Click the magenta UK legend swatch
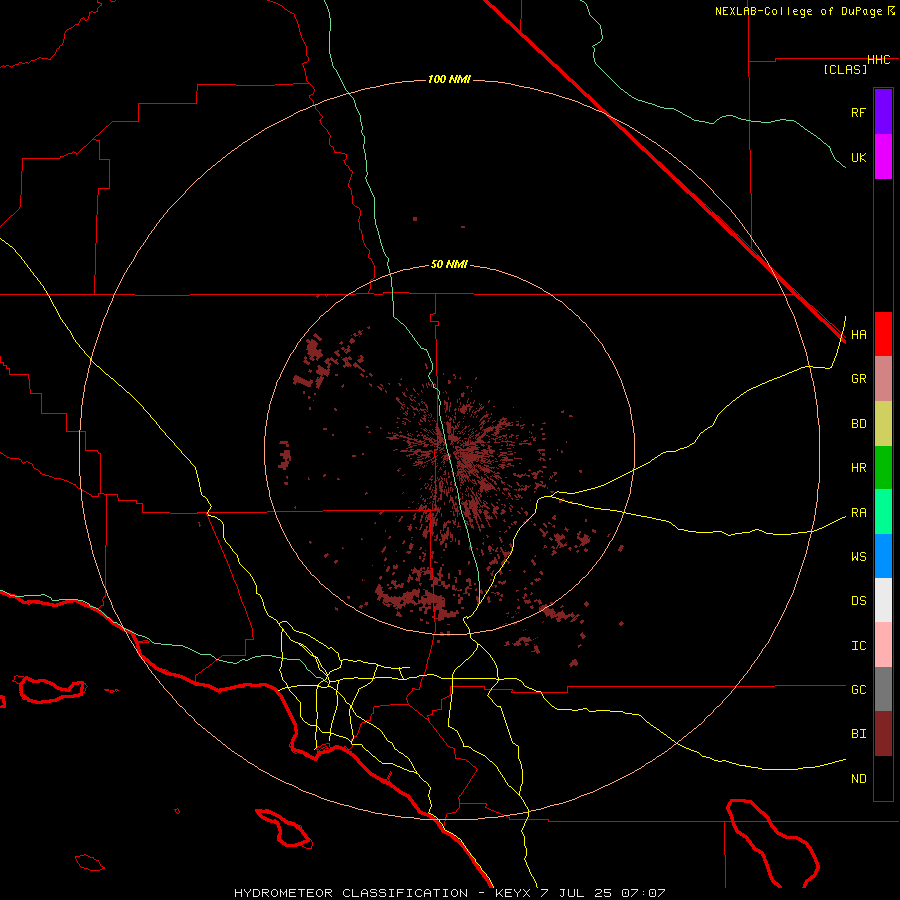Screen dimensions: 900x900 883,157
